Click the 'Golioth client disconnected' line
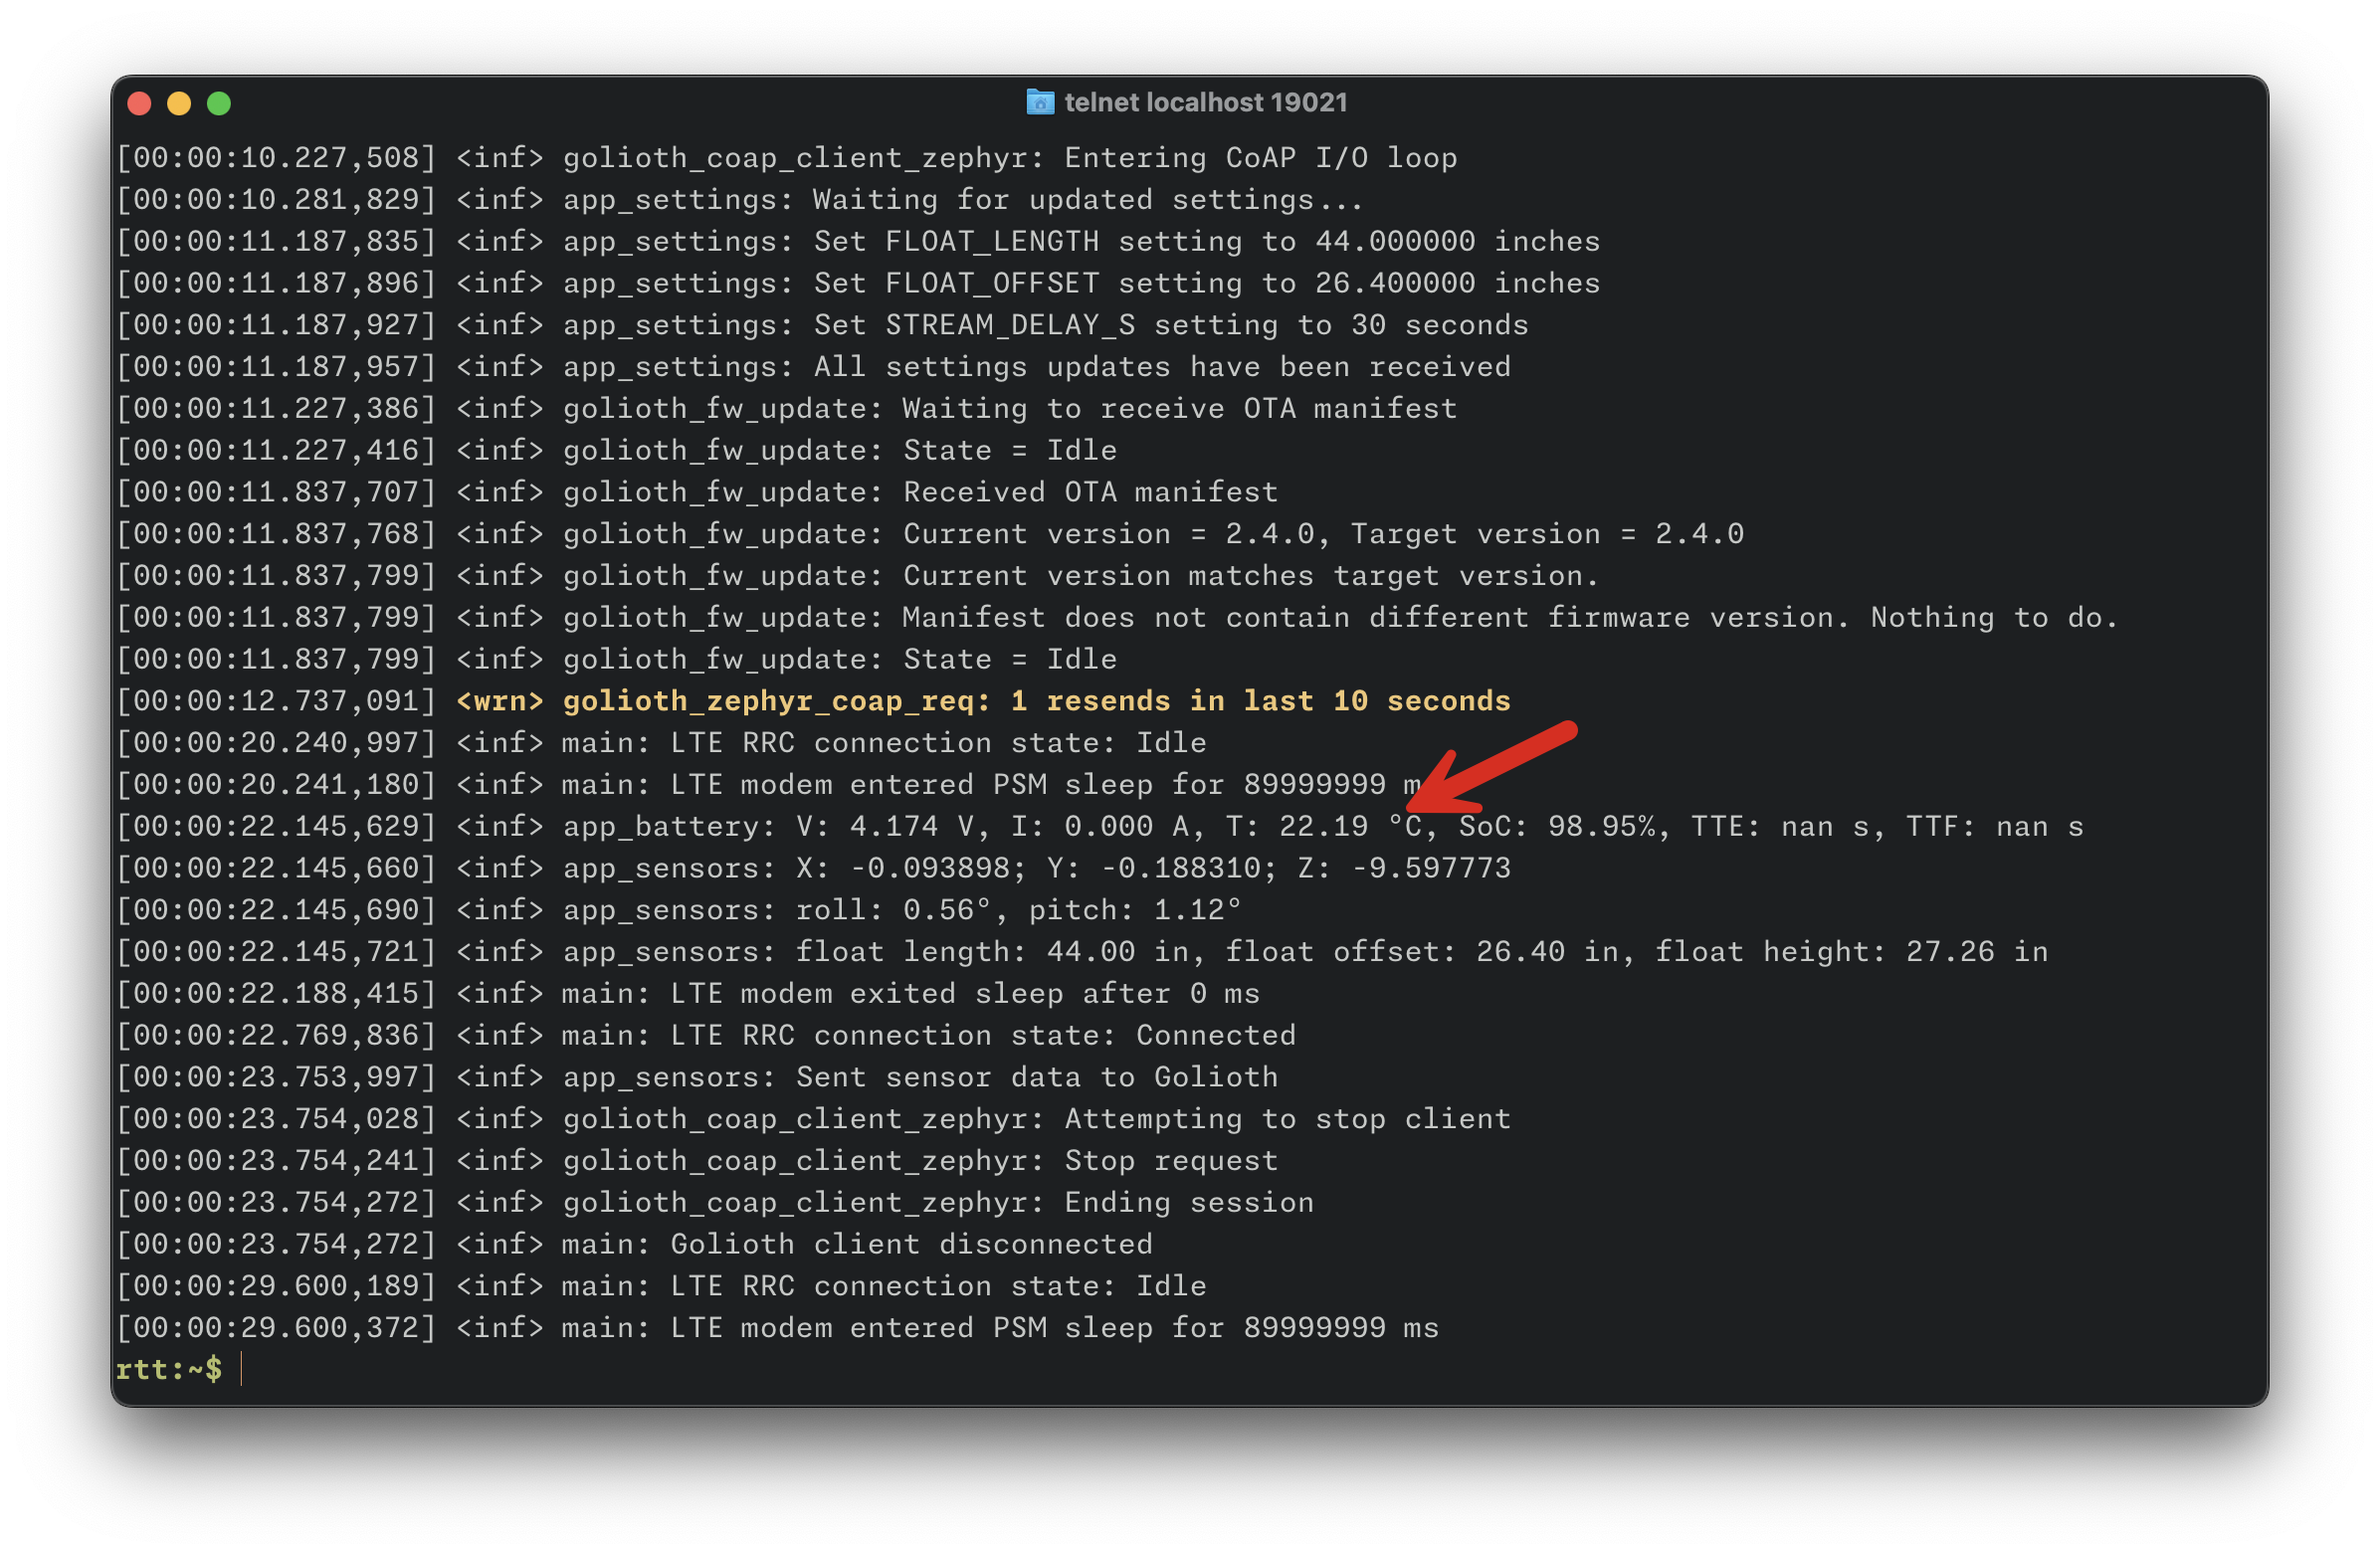This screenshot has height=1554, width=2380. click(x=635, y=1244)
